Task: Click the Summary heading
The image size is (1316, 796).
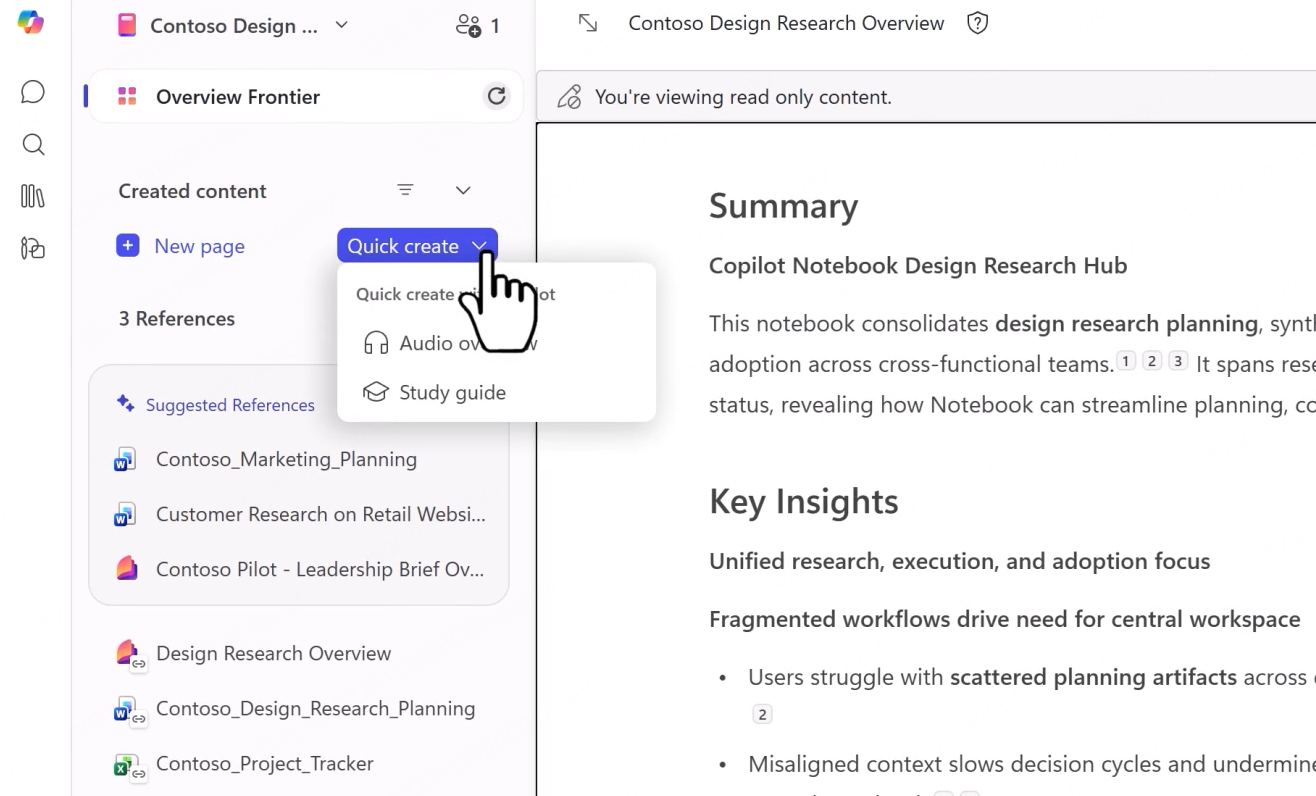Action: click(x=783, y=206)
